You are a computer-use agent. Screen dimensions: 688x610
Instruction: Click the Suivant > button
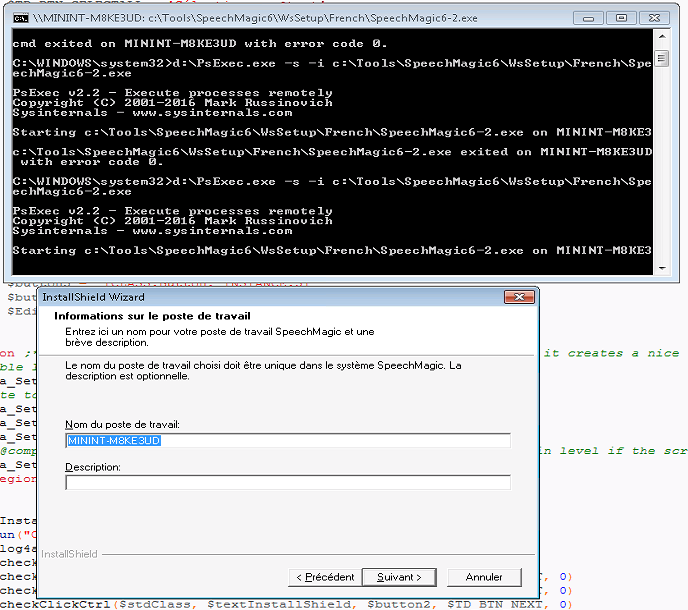[399, 577]
